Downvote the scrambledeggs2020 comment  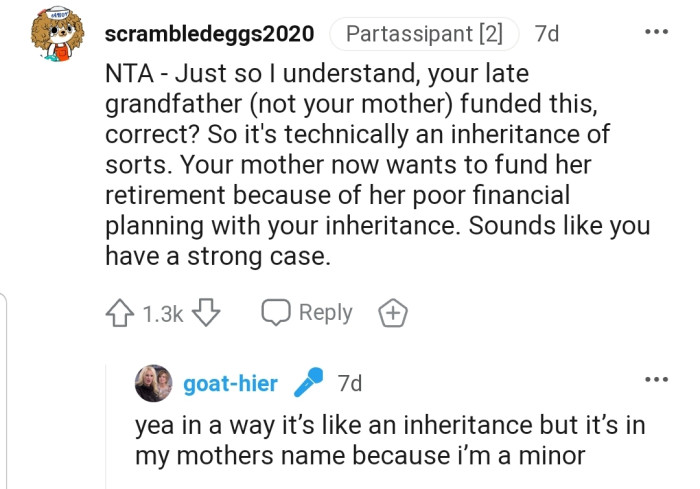pos(204,313)
